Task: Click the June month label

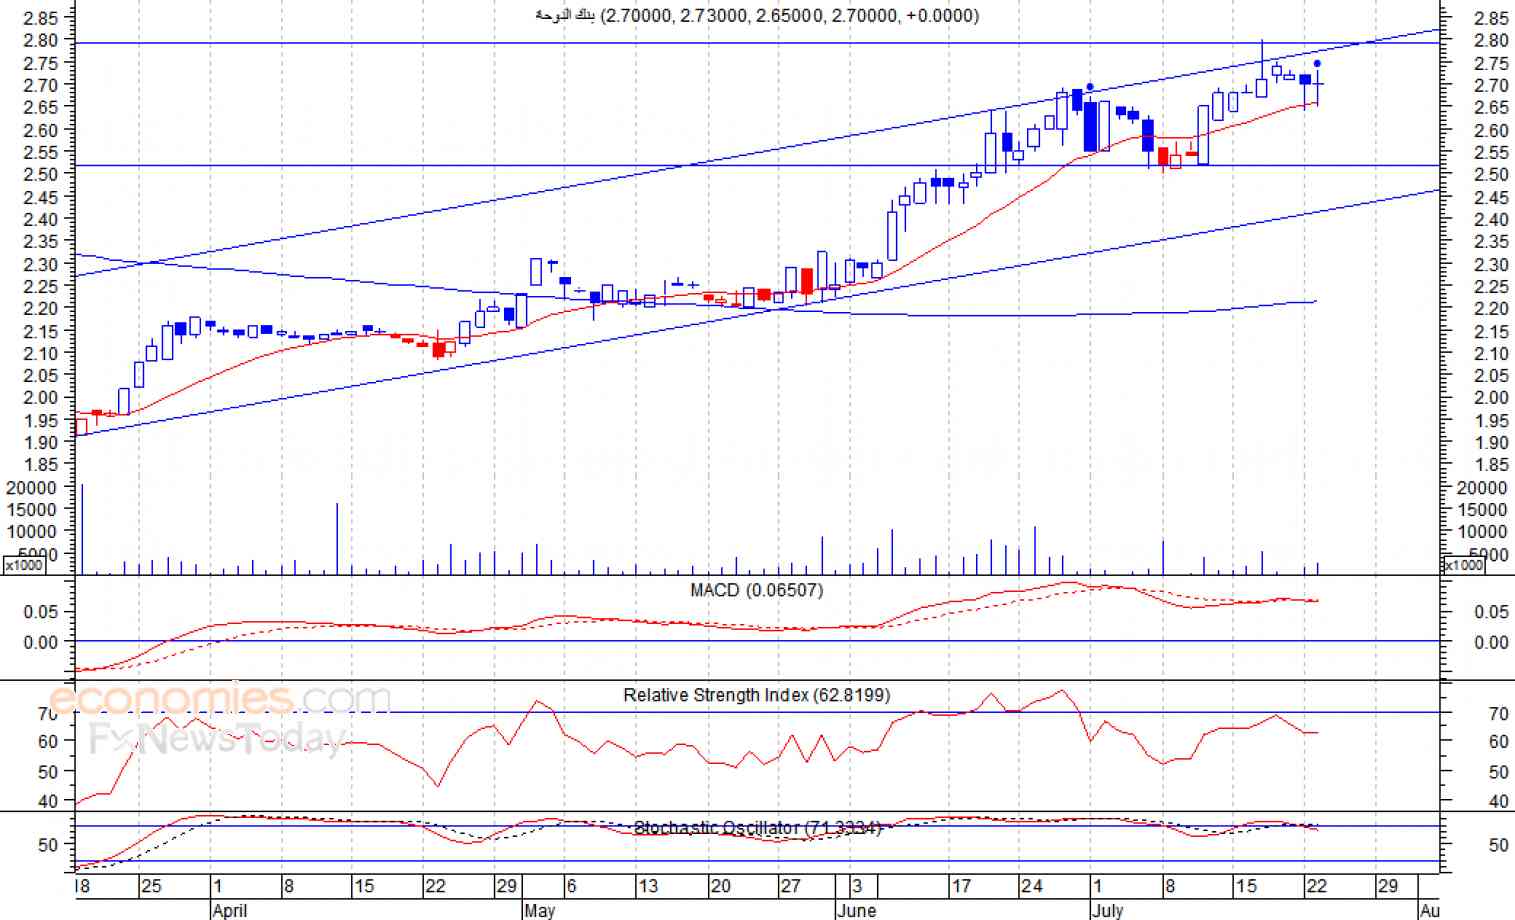Action: tap(856, 910)
